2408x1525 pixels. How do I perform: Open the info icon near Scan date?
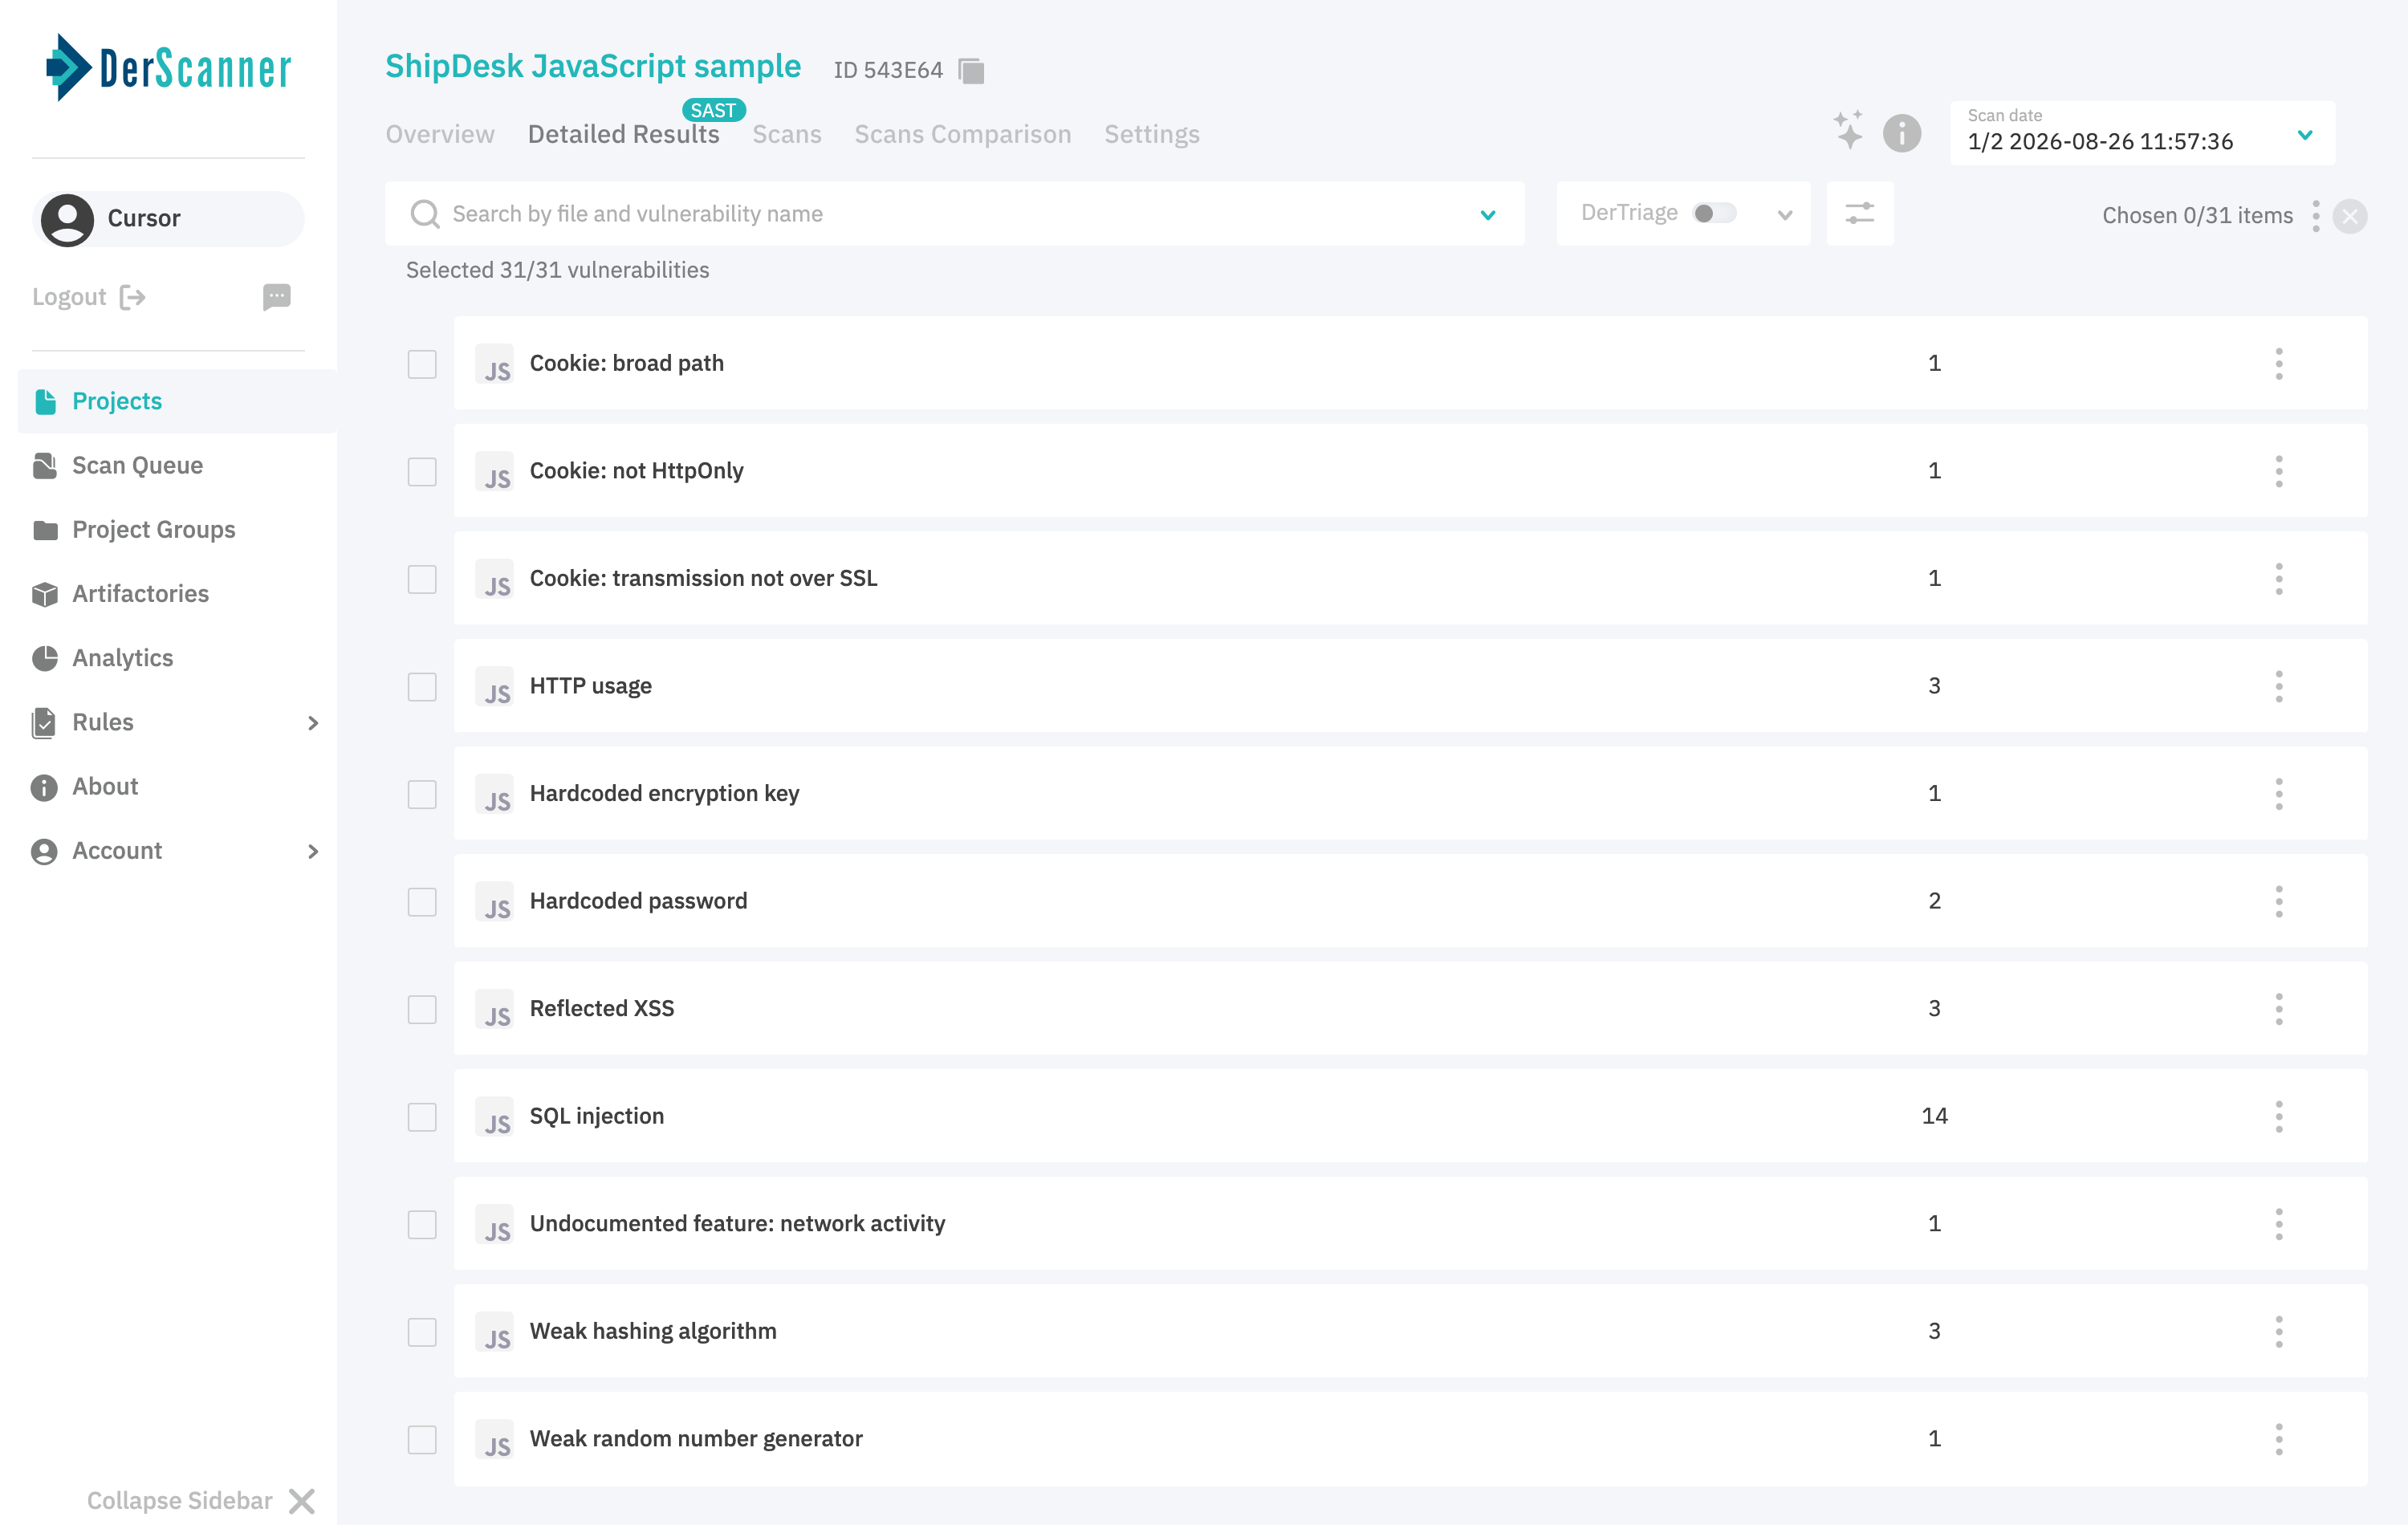pyautogui.click(x=1902, y=133)
